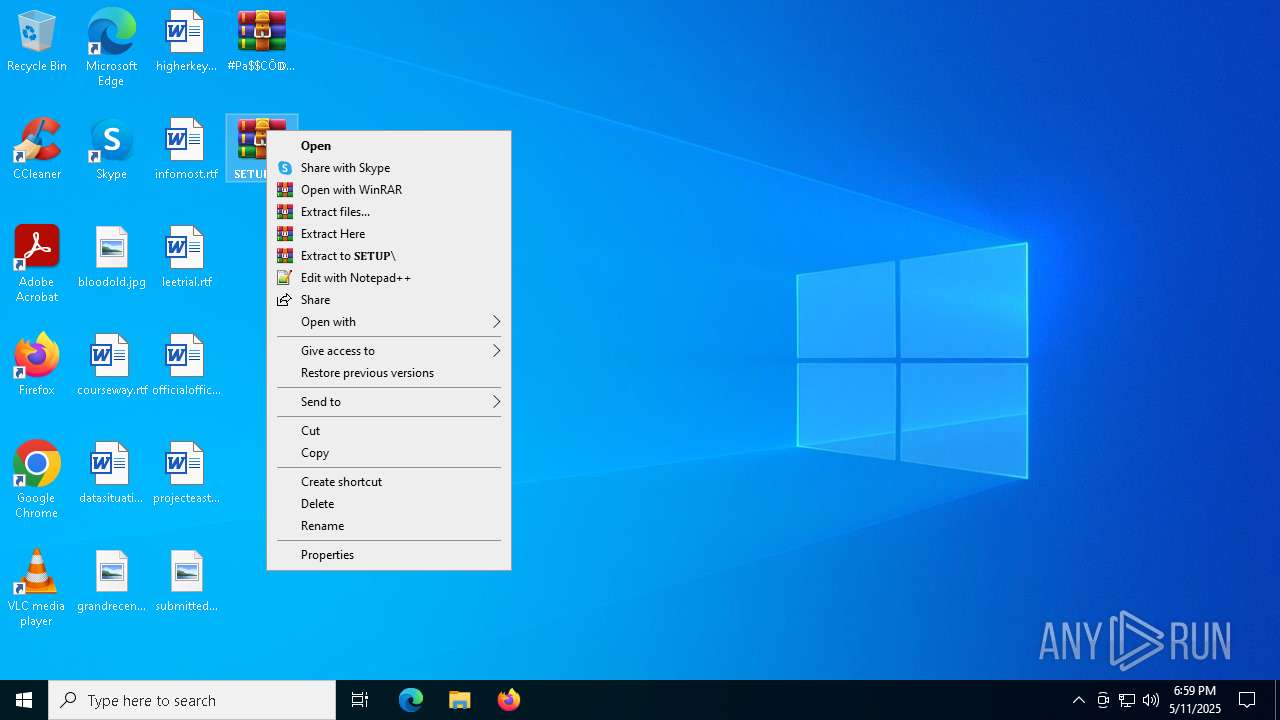
Task: Choose Rename in the context menu
Action: pyautogui.click(x=389, y=526)
